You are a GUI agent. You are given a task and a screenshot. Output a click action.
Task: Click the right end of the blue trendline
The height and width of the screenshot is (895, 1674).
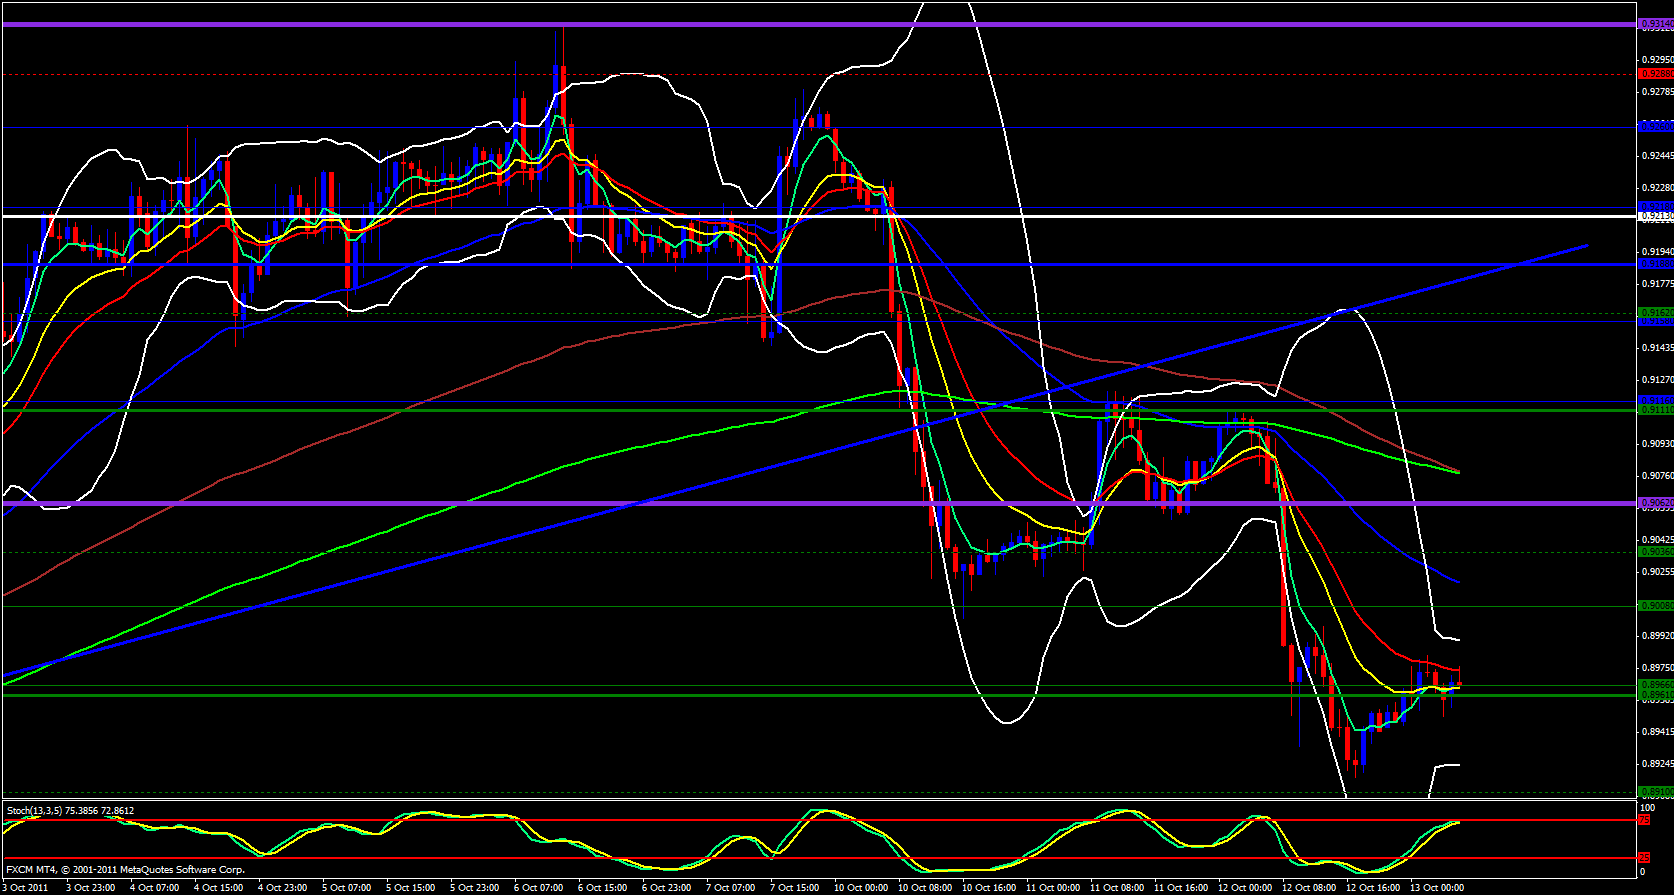coord(1586,245)
